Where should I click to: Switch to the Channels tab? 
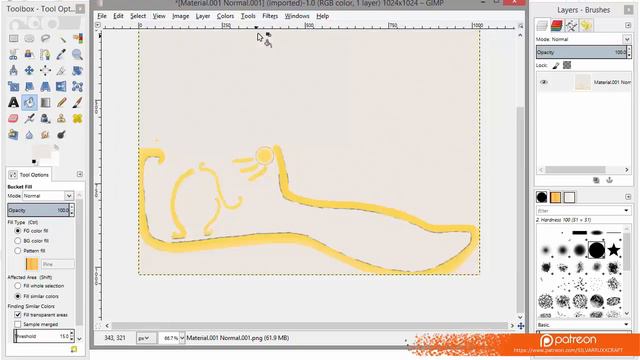tap(556, 25)
